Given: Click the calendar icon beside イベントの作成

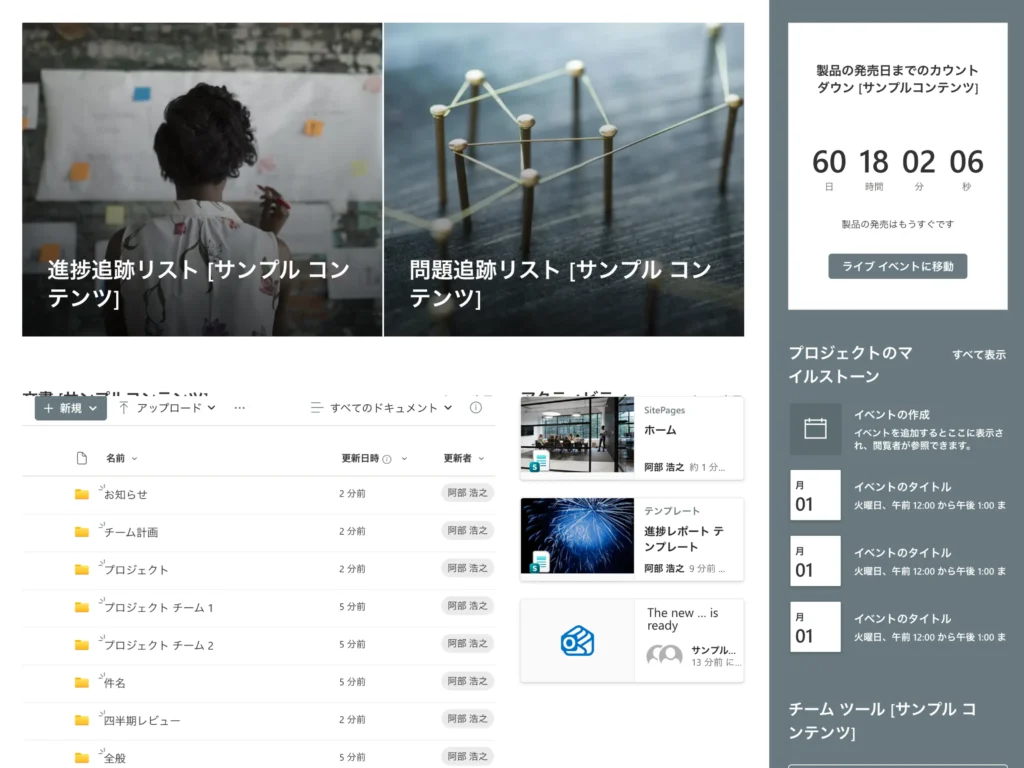Looking at the screenshot, I should coord(815,429).
